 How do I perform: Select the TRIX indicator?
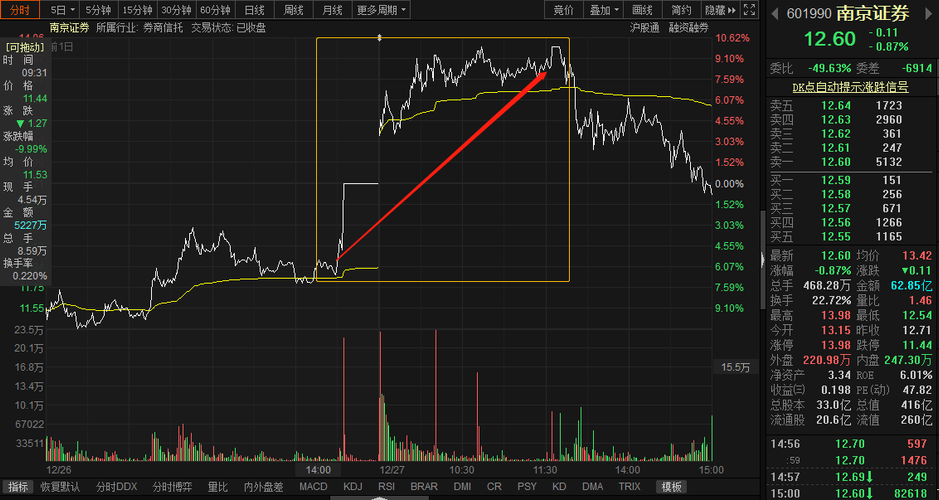pyautogui.click(x=629, y=487)
